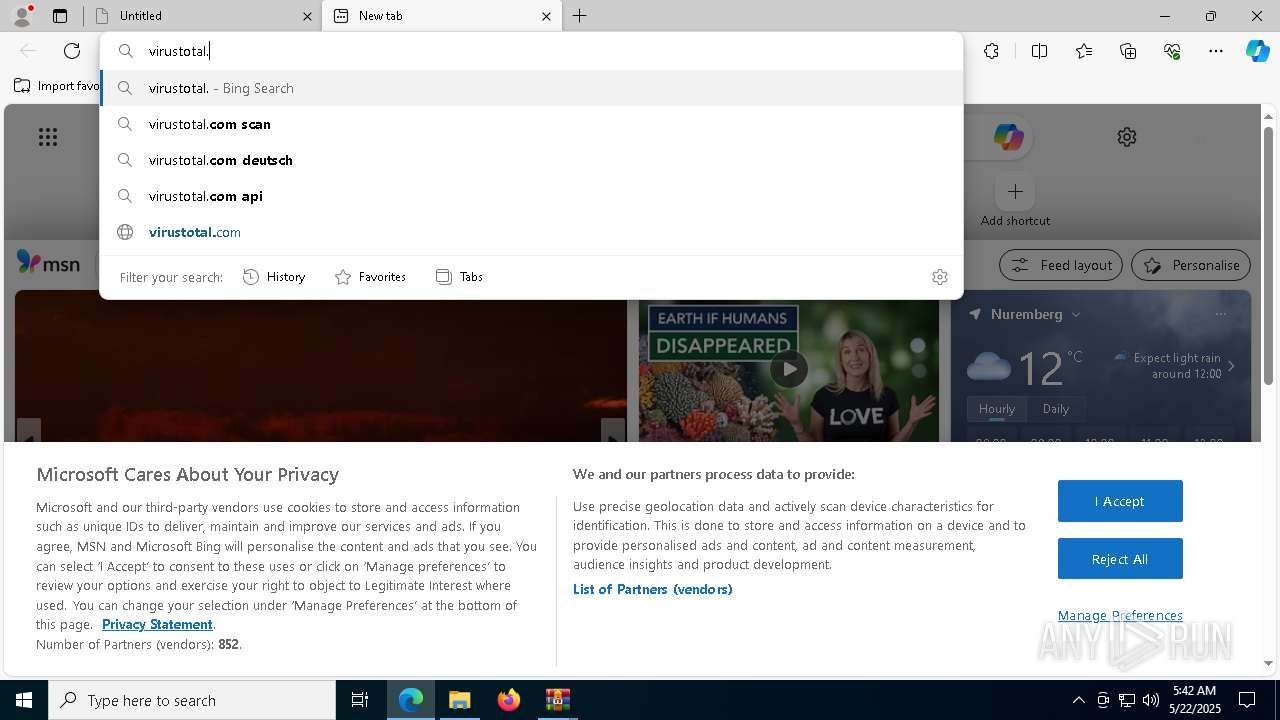Image resolution: width=1280 pixels, height=720 pixels.
Task: Choose the 'virustotal.com scan' suggestion
Action: coord(531,124)
